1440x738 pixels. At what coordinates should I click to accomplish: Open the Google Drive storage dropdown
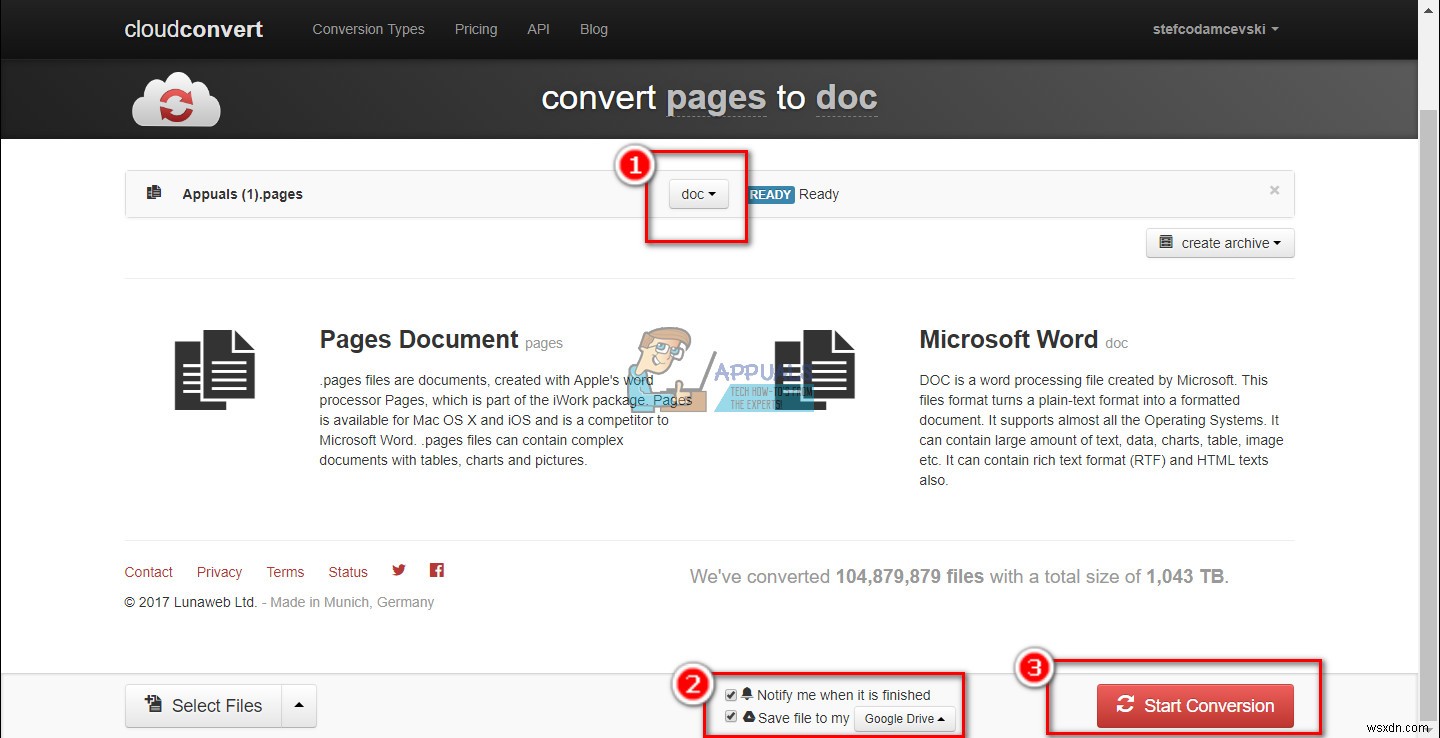[905, 718]
